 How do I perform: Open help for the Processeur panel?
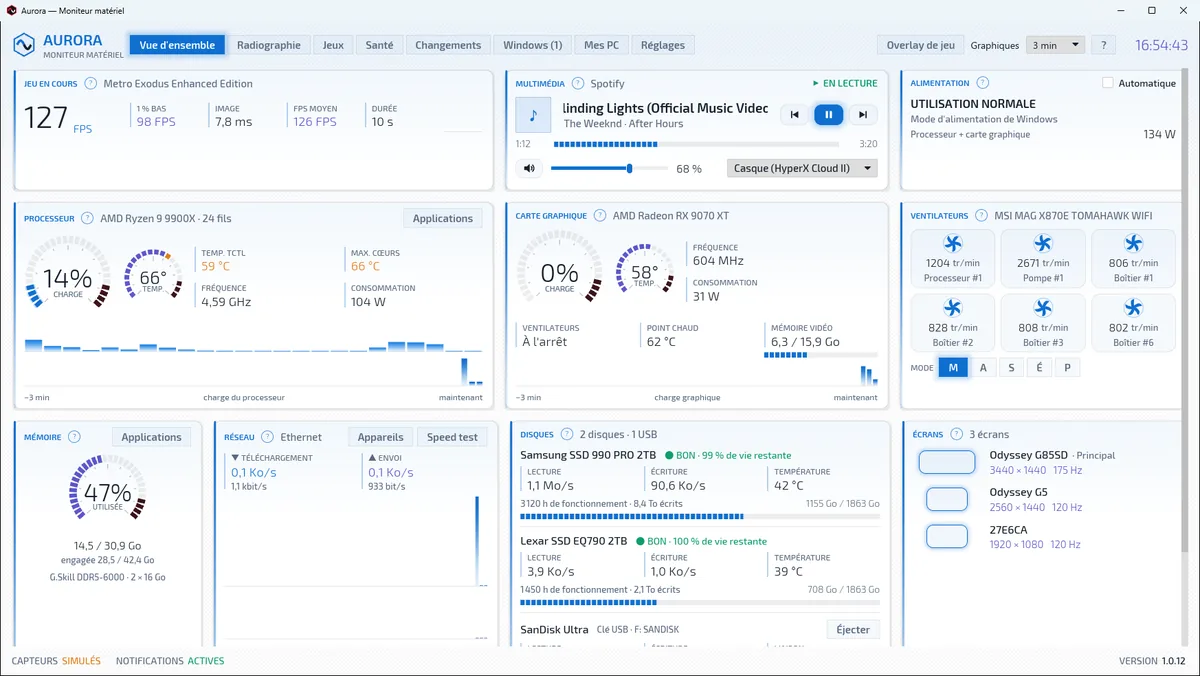(88, 218)
